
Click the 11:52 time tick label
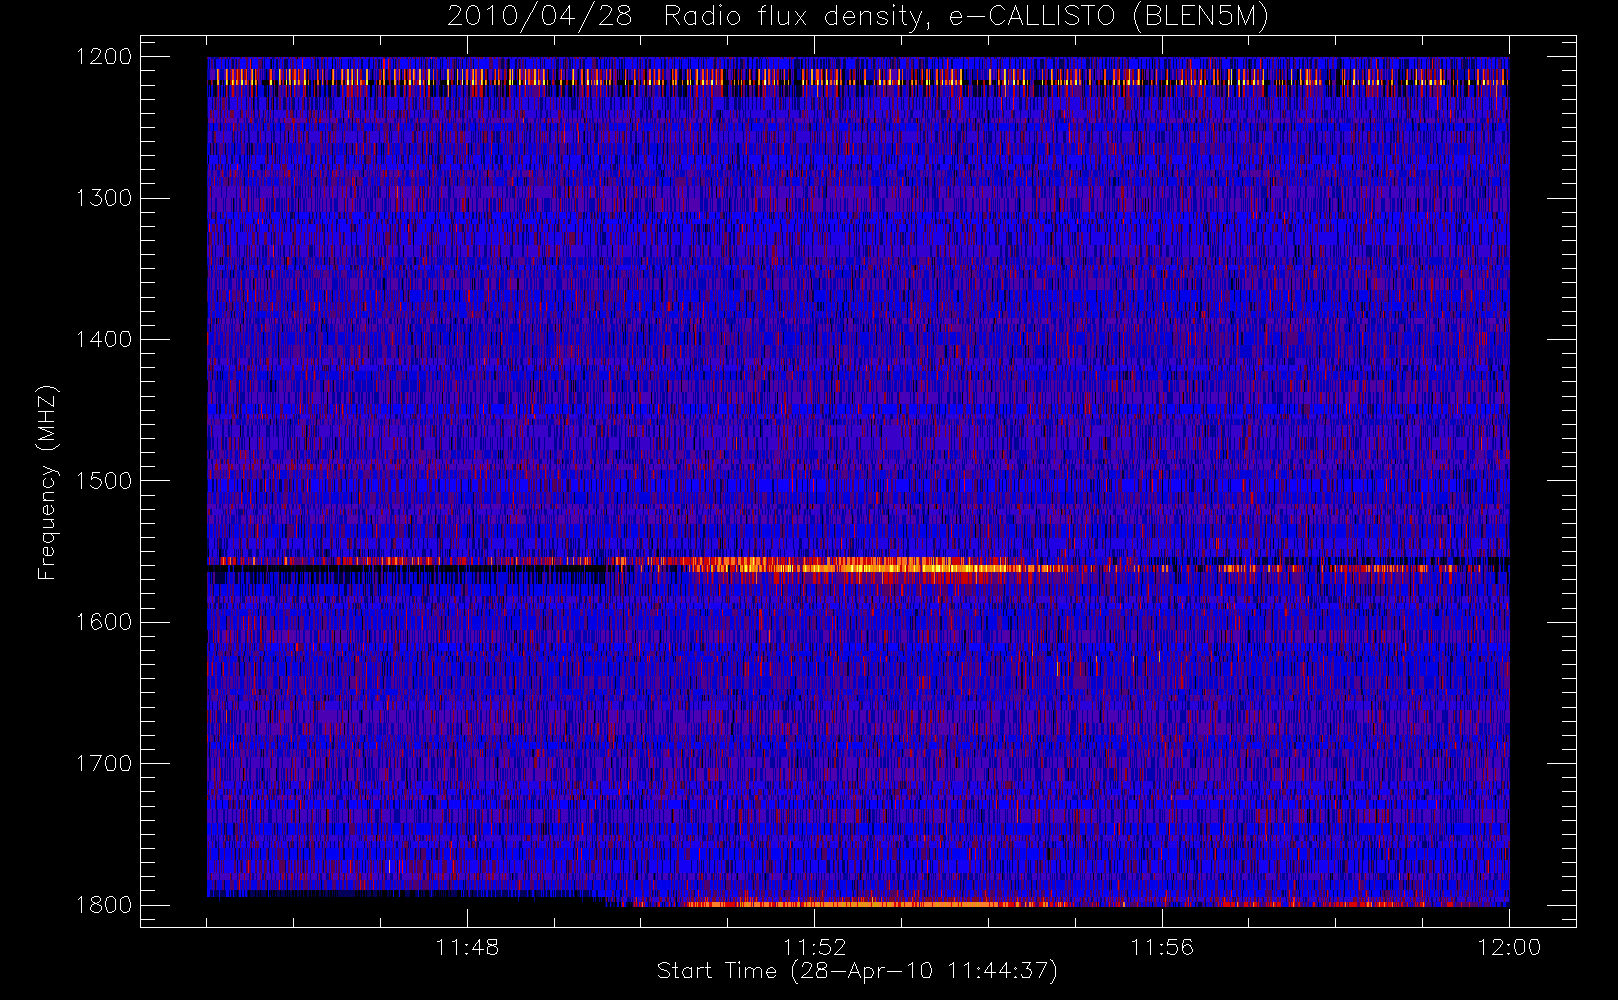coord(814,946)
